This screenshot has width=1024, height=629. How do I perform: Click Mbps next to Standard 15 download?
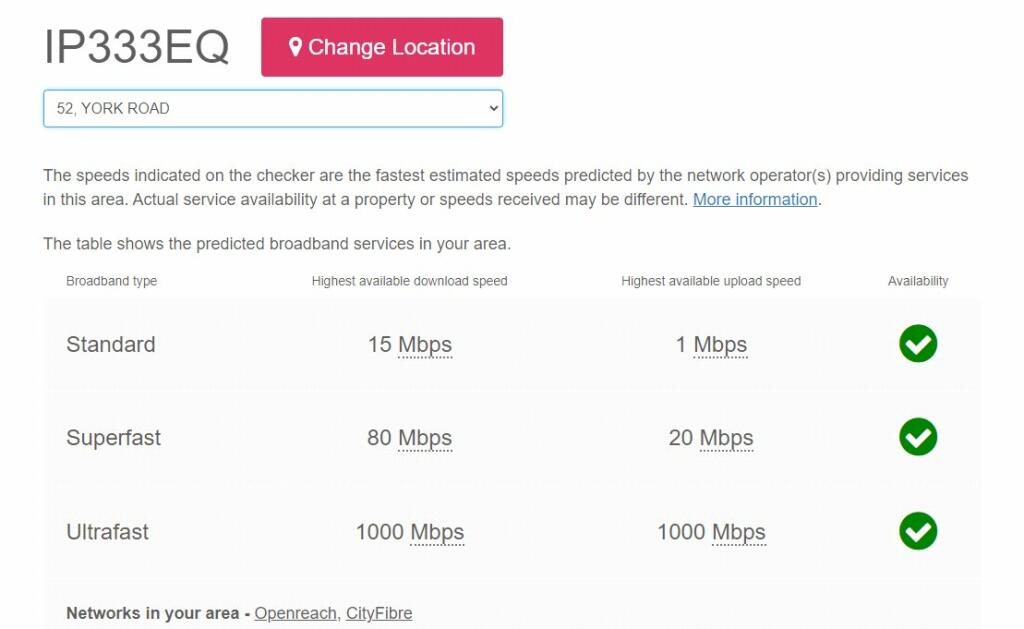[425, 345]
